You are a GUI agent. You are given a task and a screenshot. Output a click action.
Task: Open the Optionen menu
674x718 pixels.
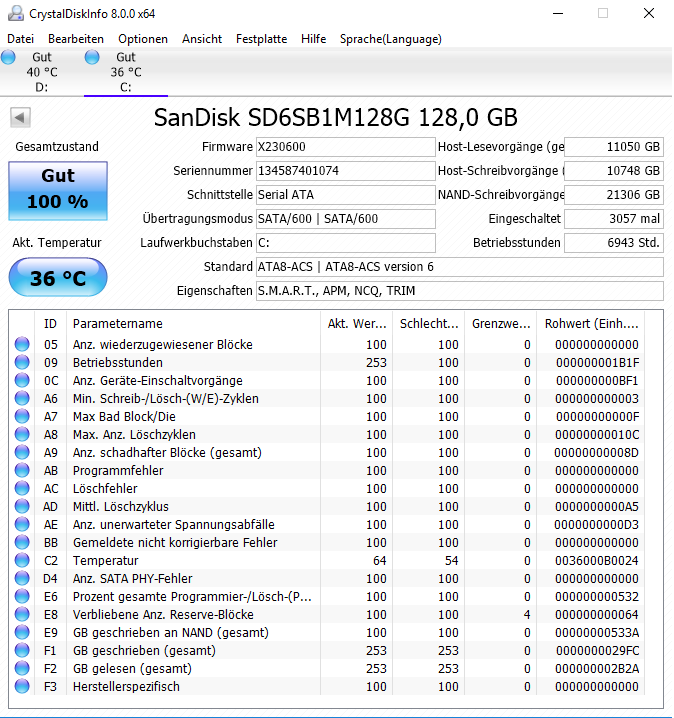pos(143,39)
